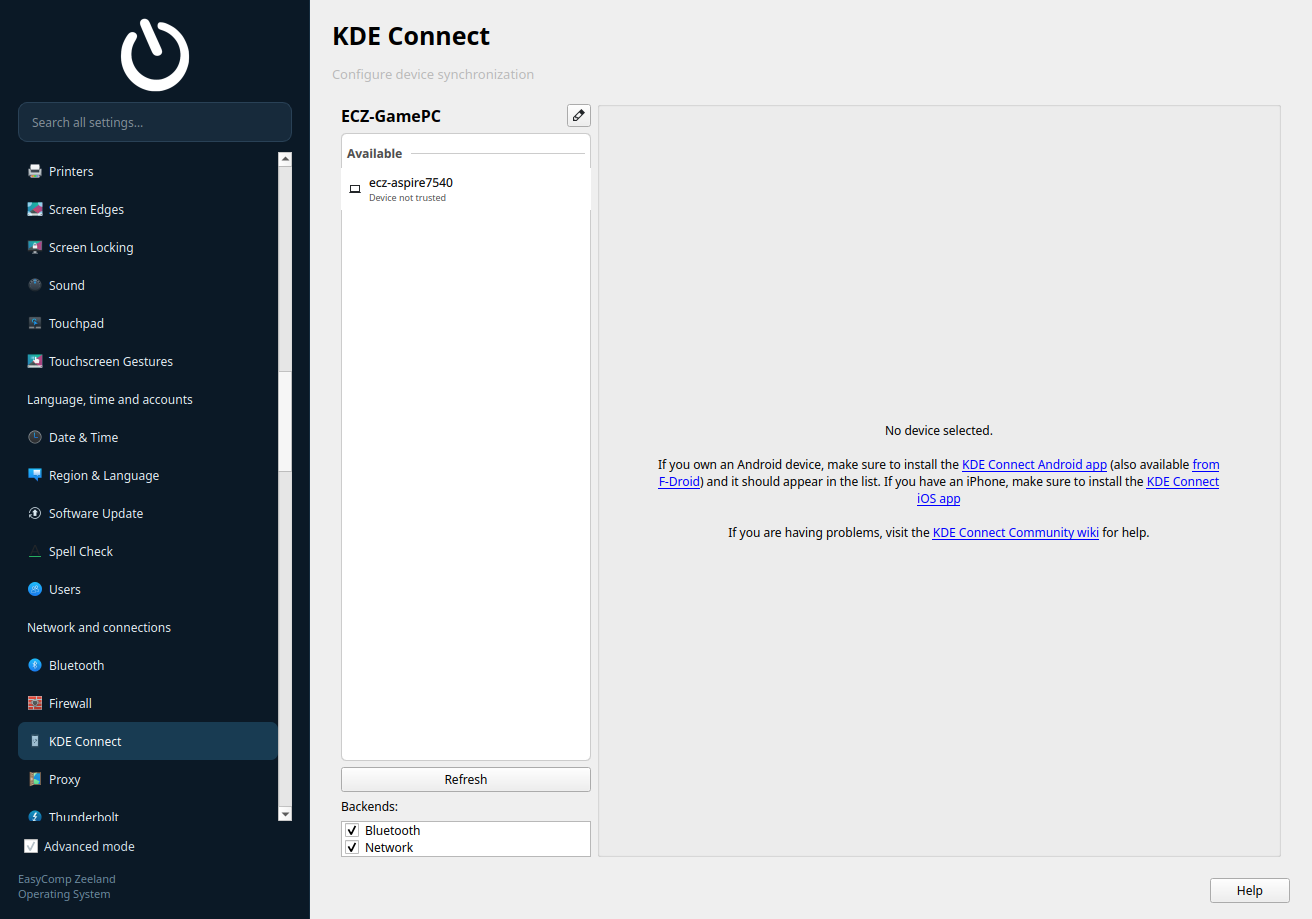Viewport: 1312px width, 919px height.
Task: Click the Date & Time clock icon
Action: [35, 437]
